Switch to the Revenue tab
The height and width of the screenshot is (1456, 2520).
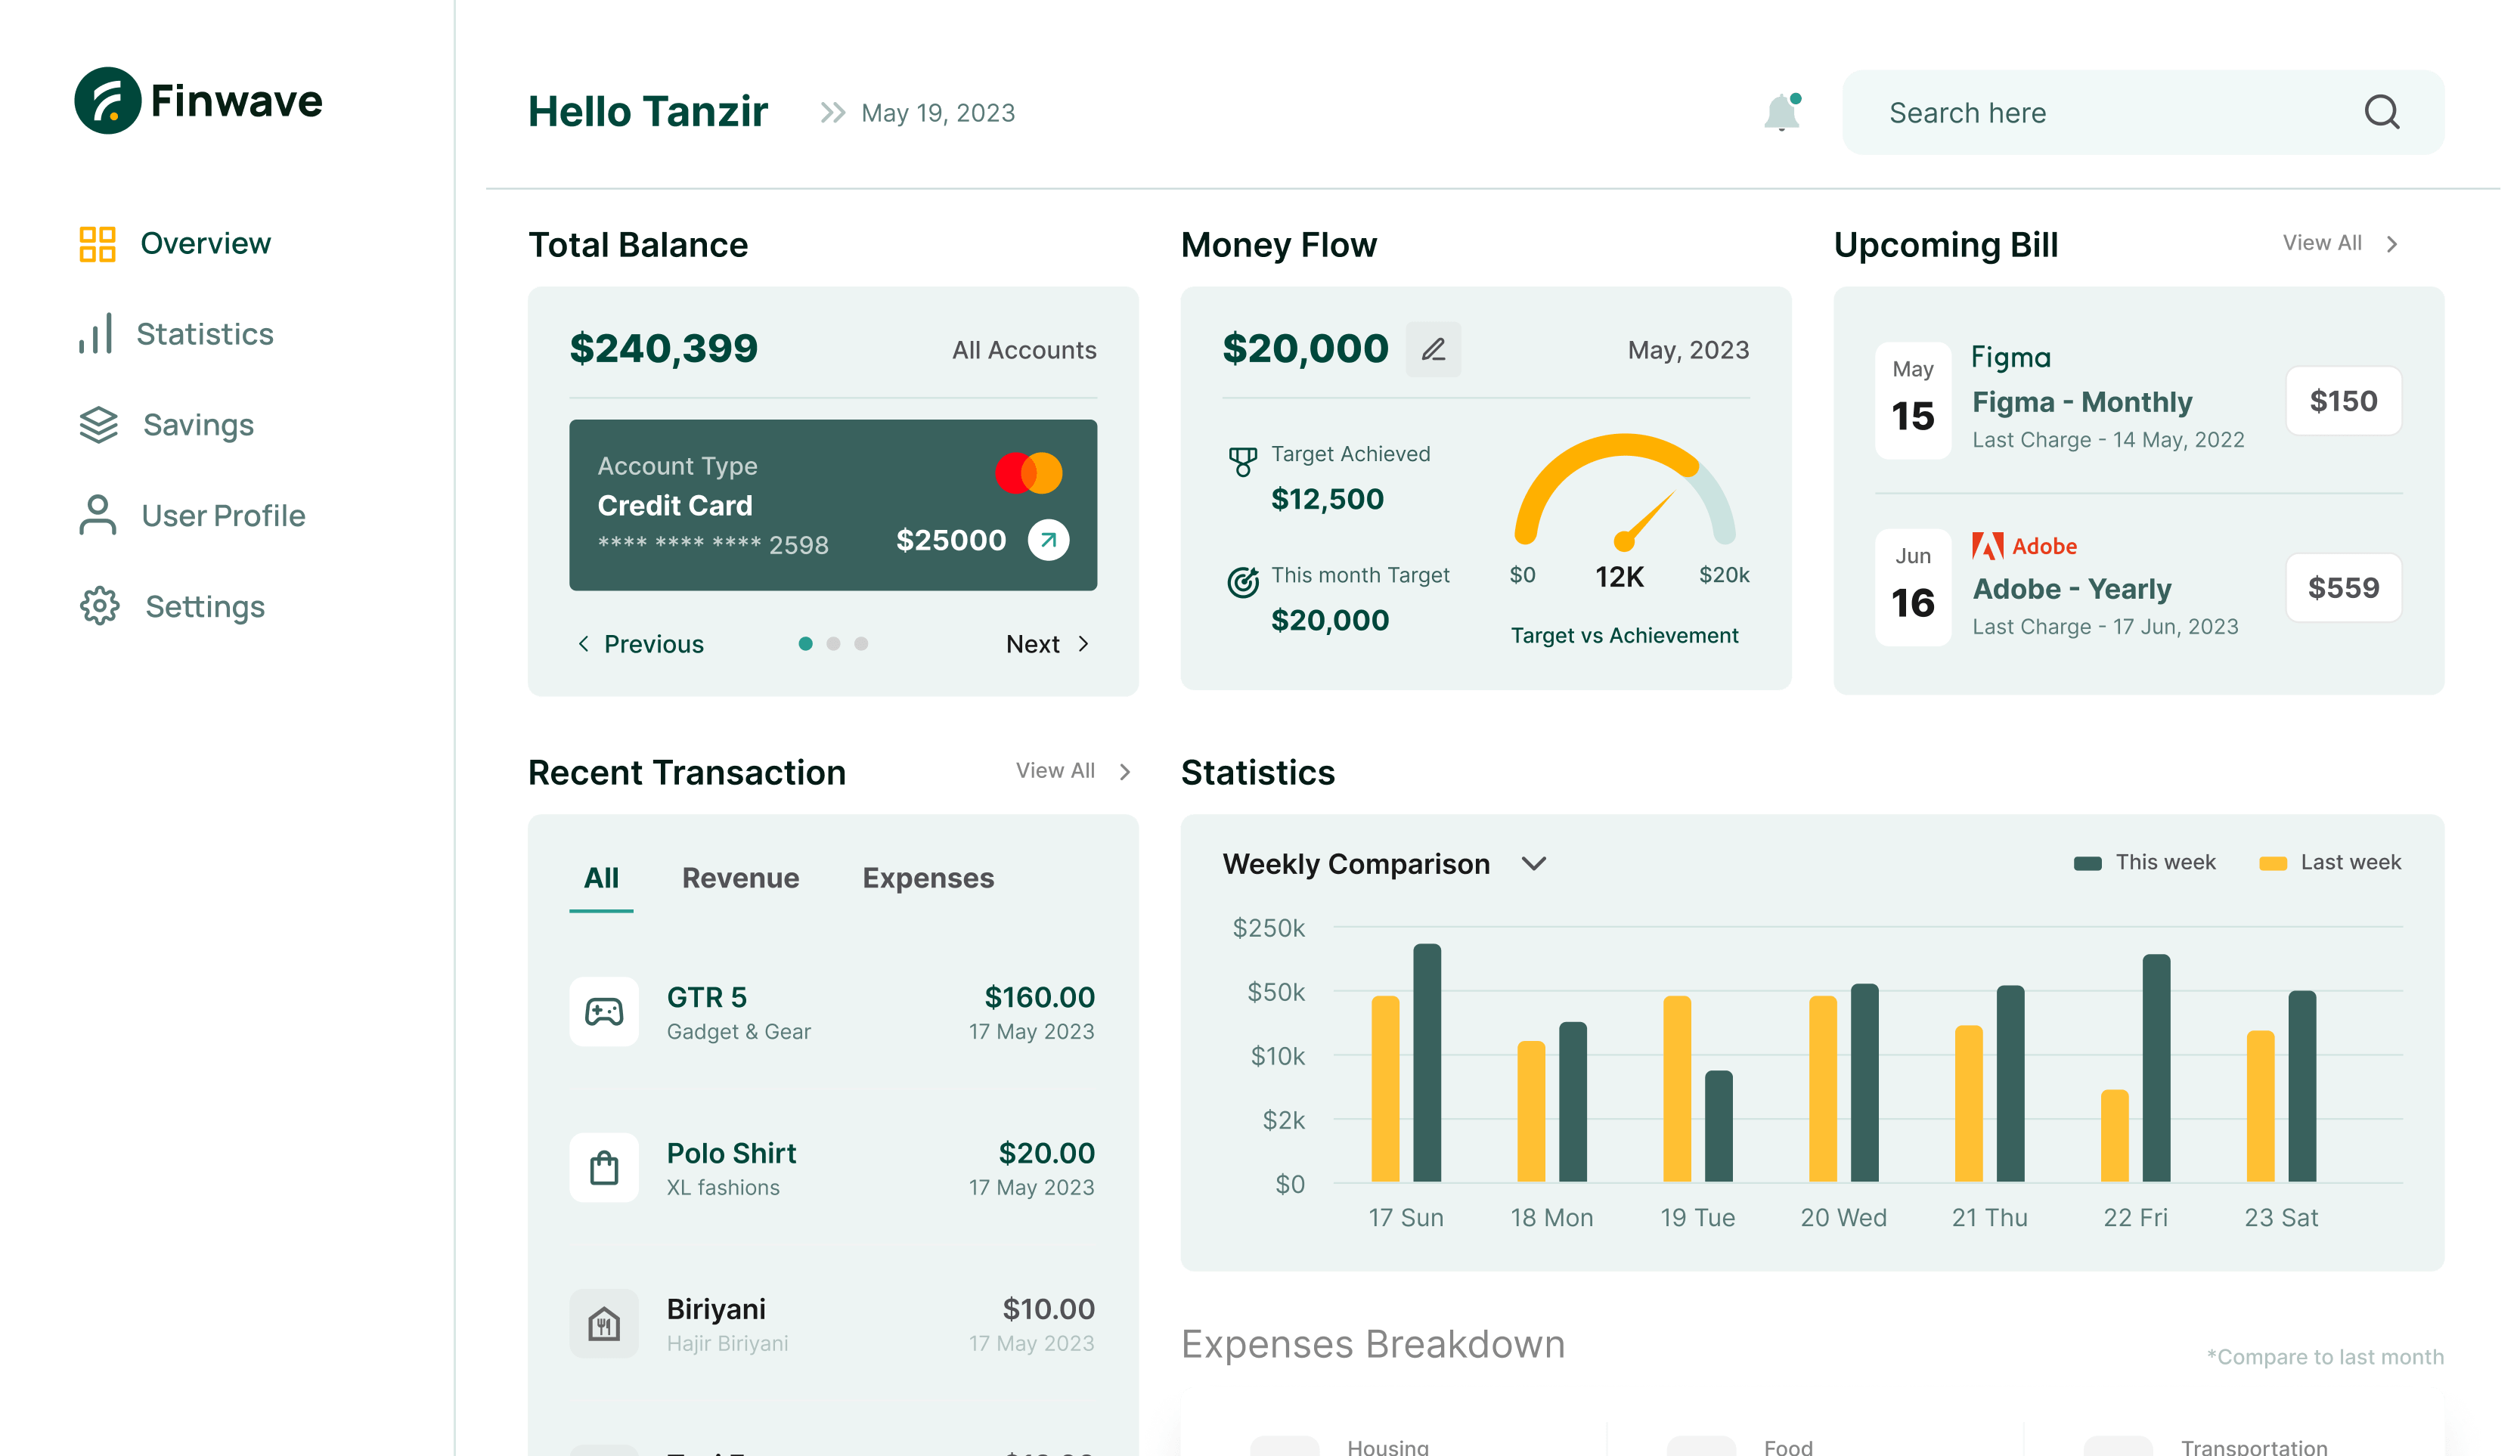pos(740,878)
